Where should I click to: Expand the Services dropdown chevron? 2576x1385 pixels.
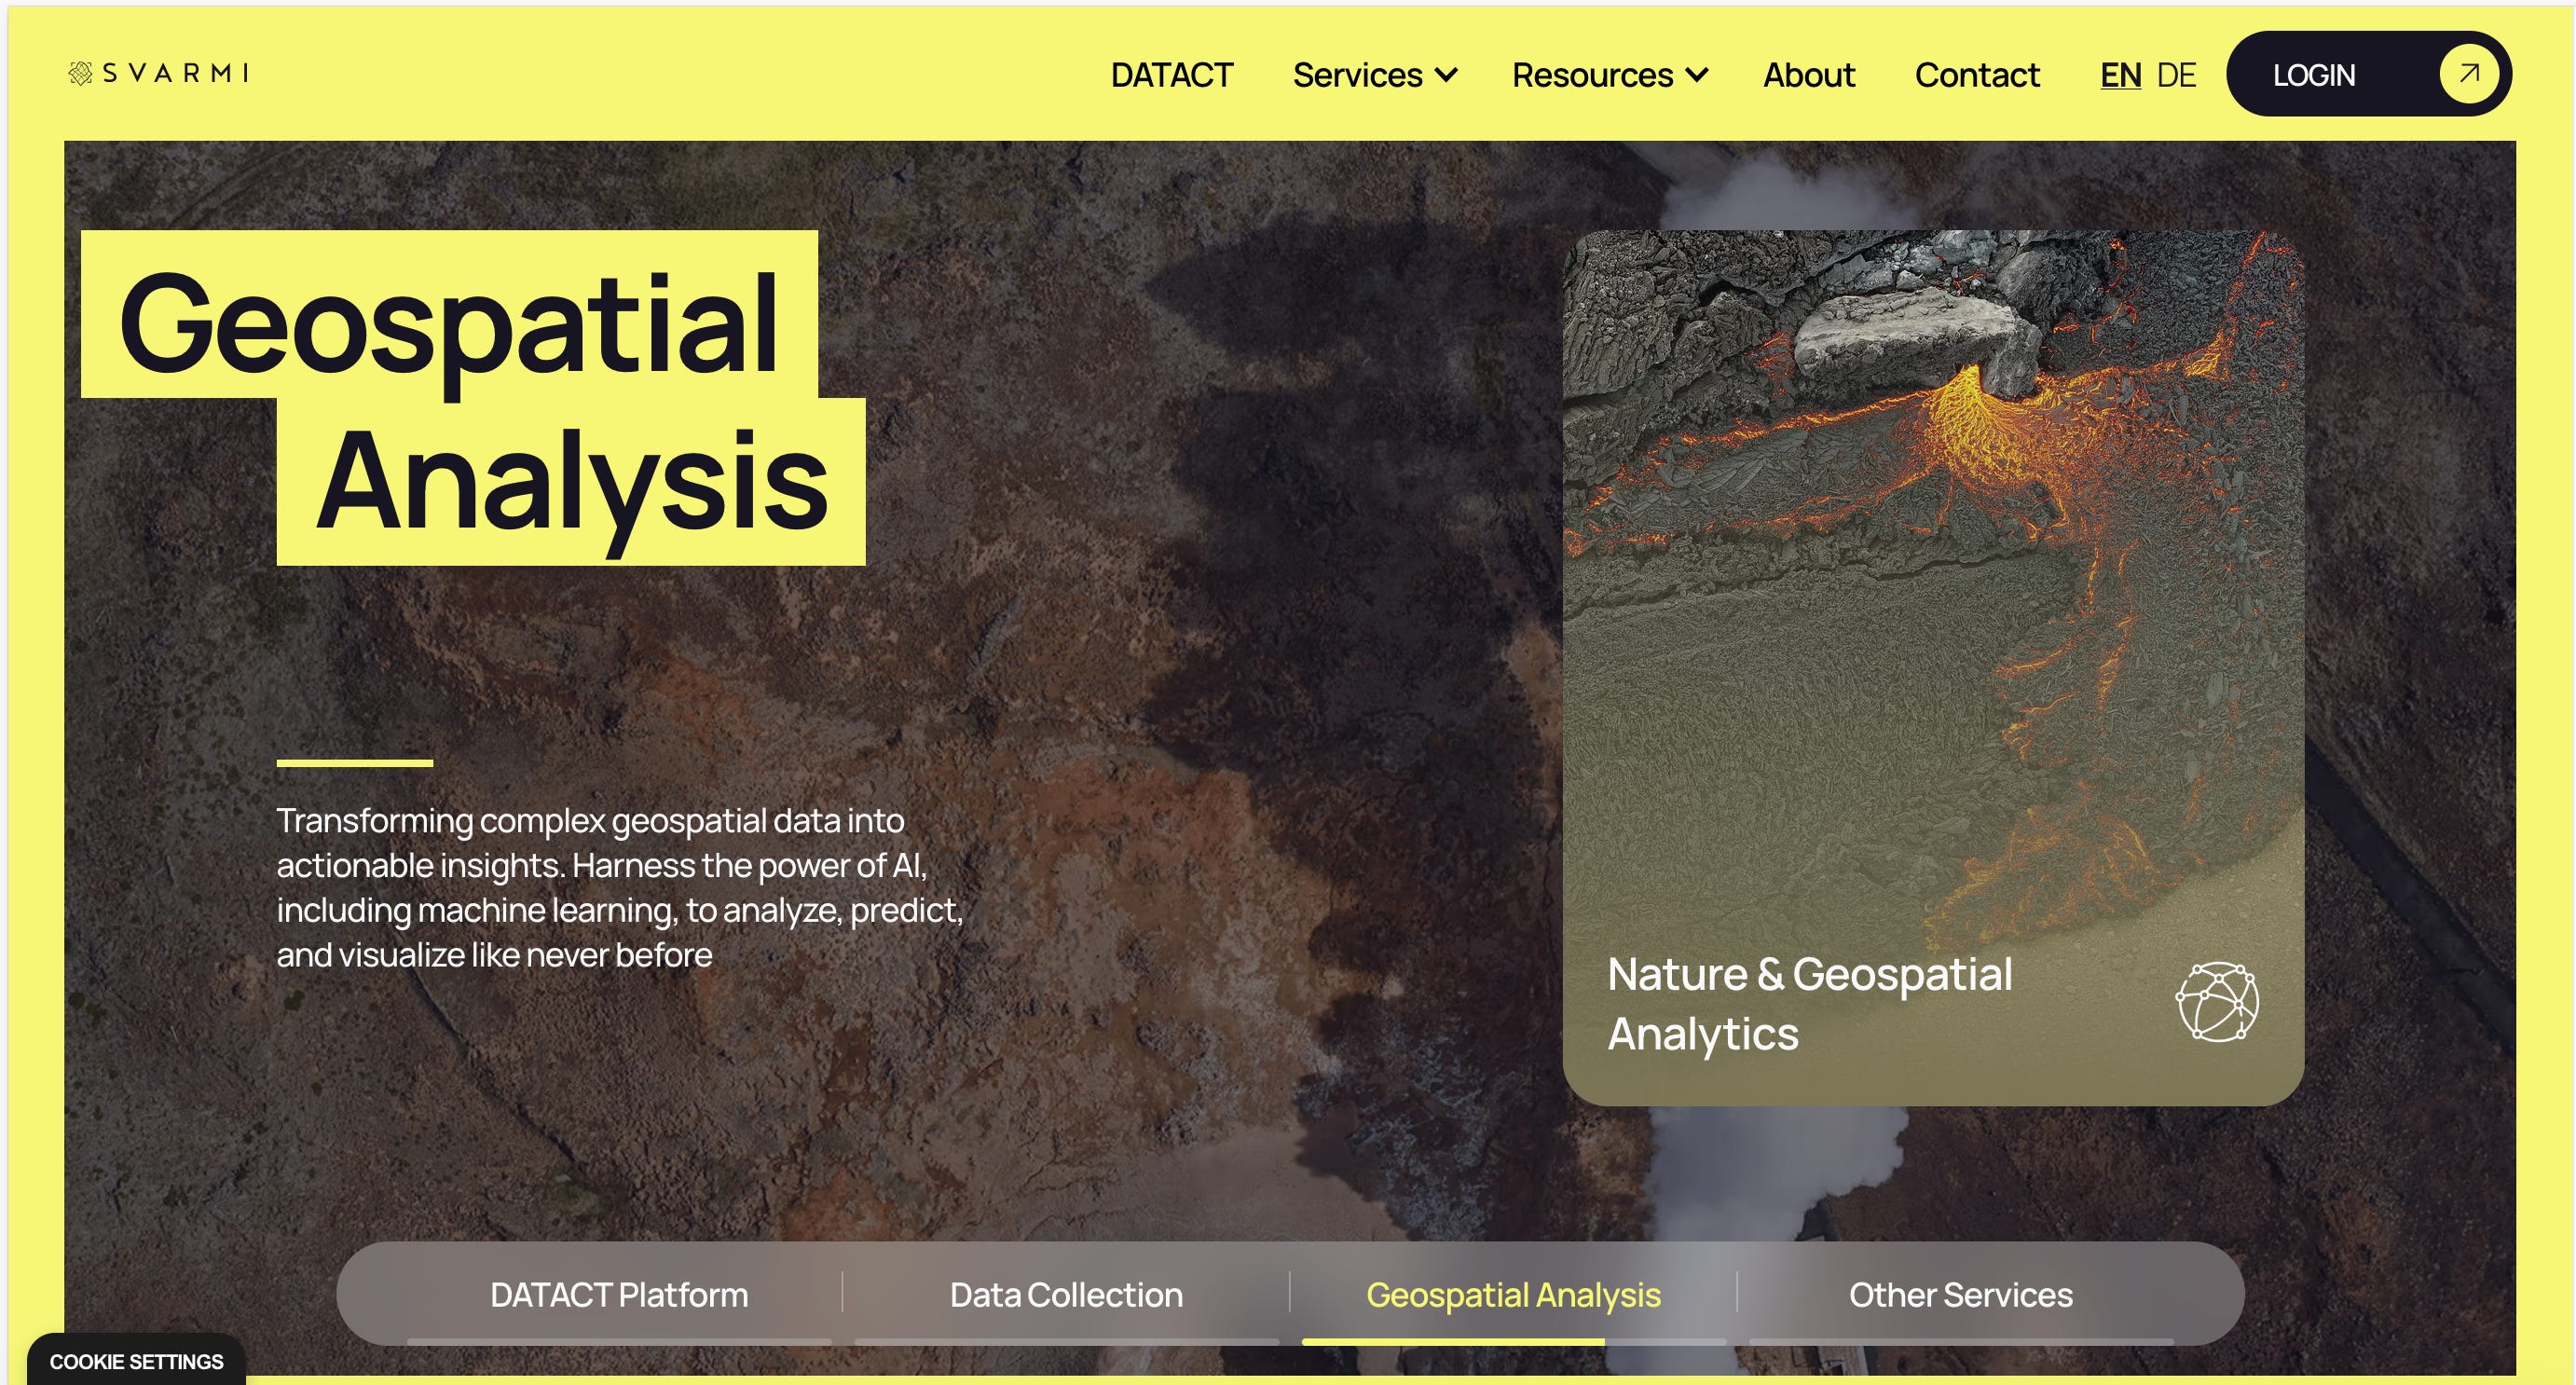1446,75
